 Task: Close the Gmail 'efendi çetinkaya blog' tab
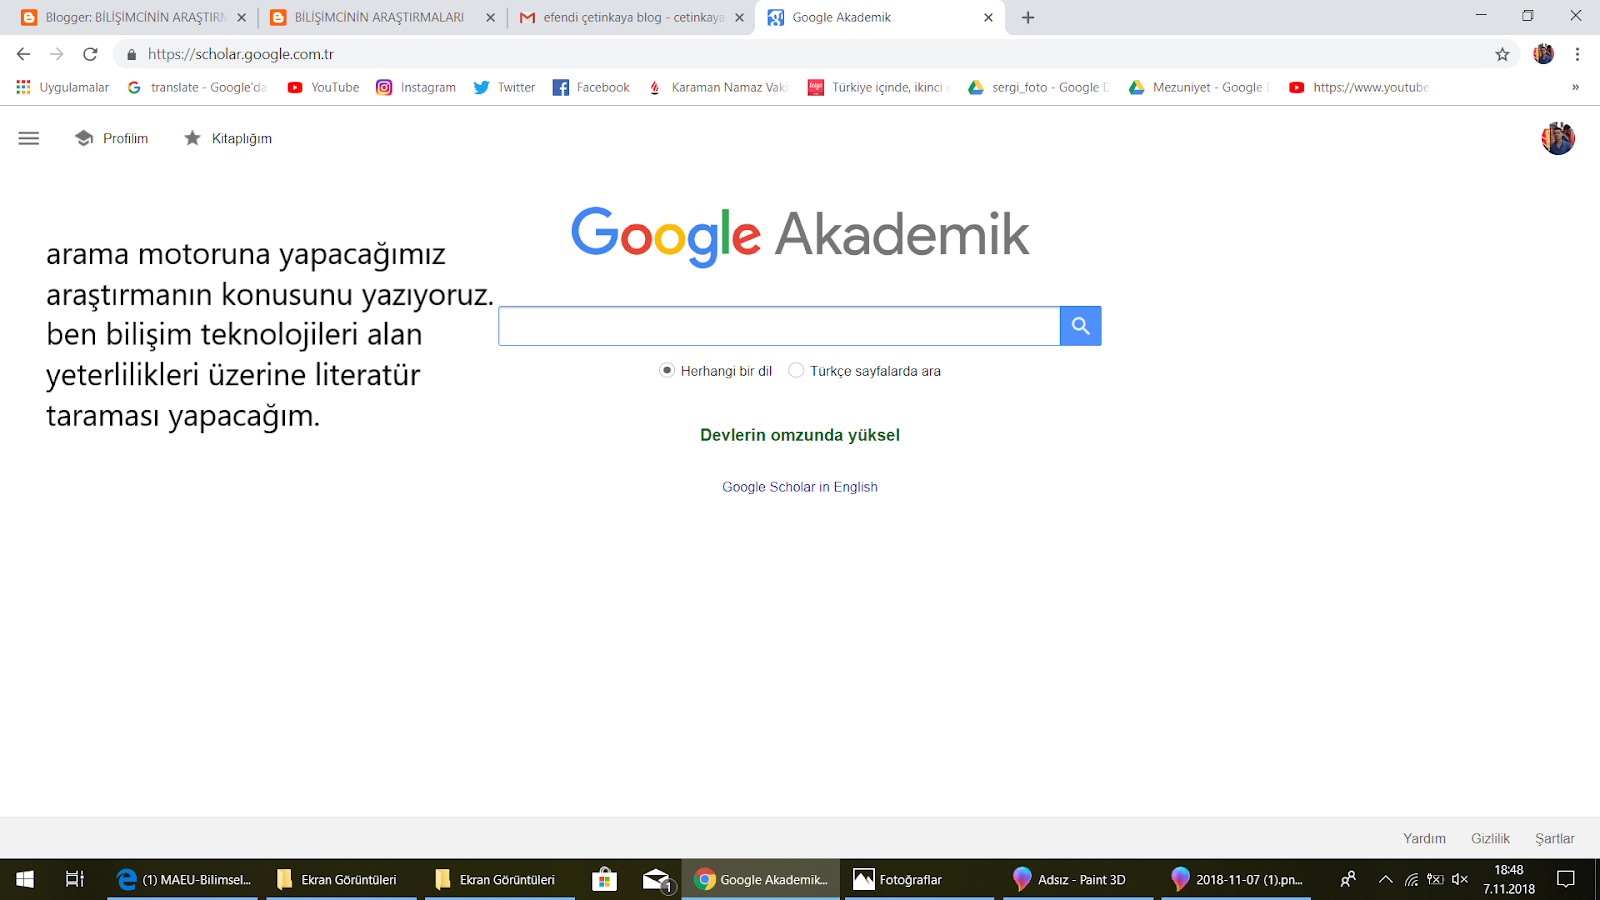point(739,17)
